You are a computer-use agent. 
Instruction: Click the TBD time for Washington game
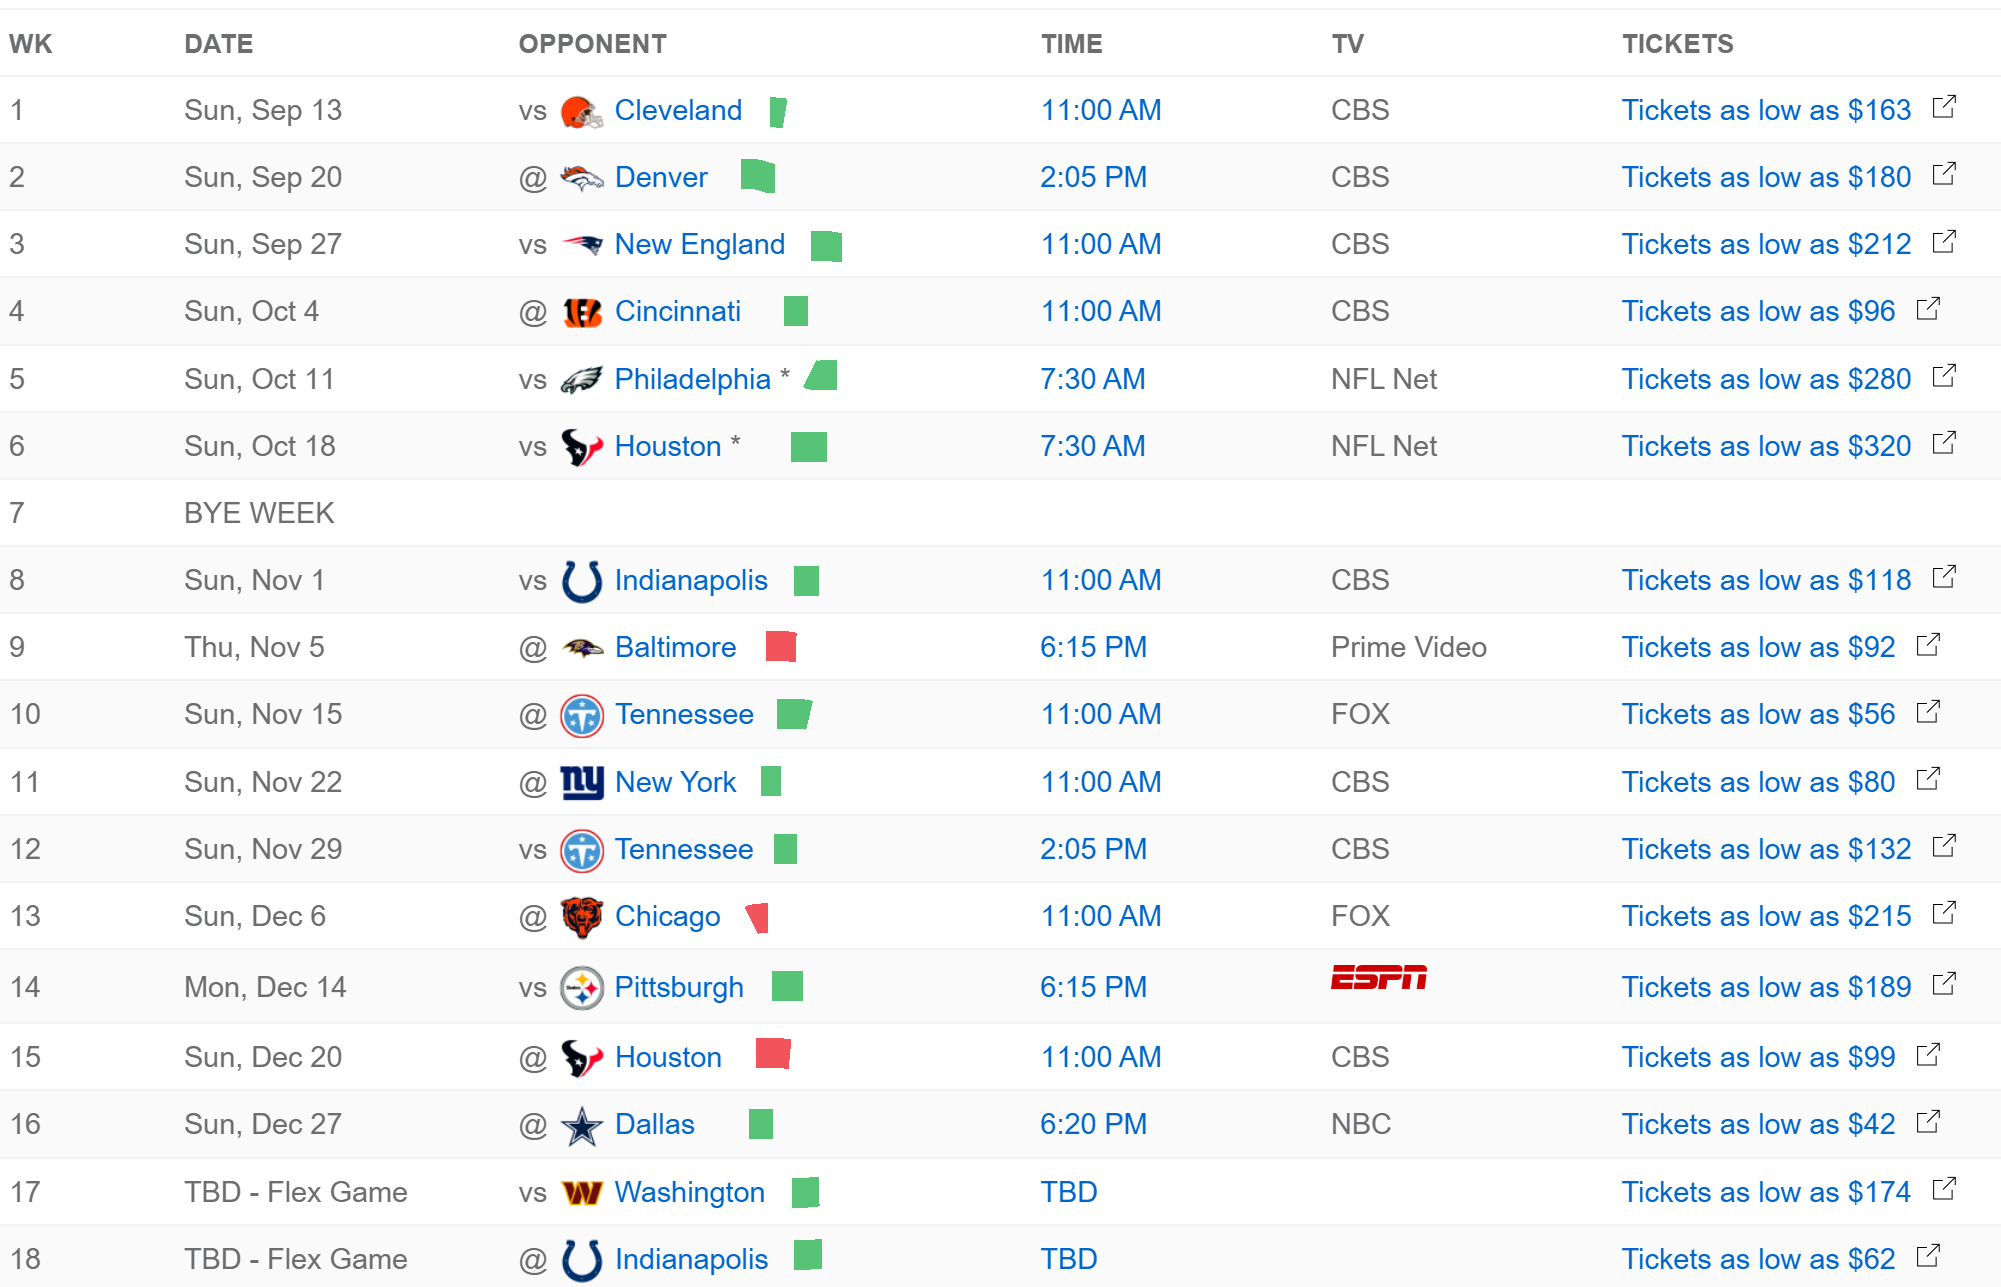point(1069,1192)
